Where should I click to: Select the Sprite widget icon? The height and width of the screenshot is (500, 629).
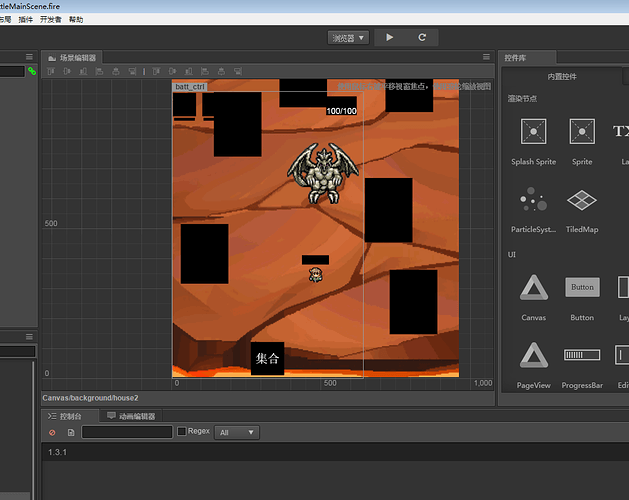582,131
